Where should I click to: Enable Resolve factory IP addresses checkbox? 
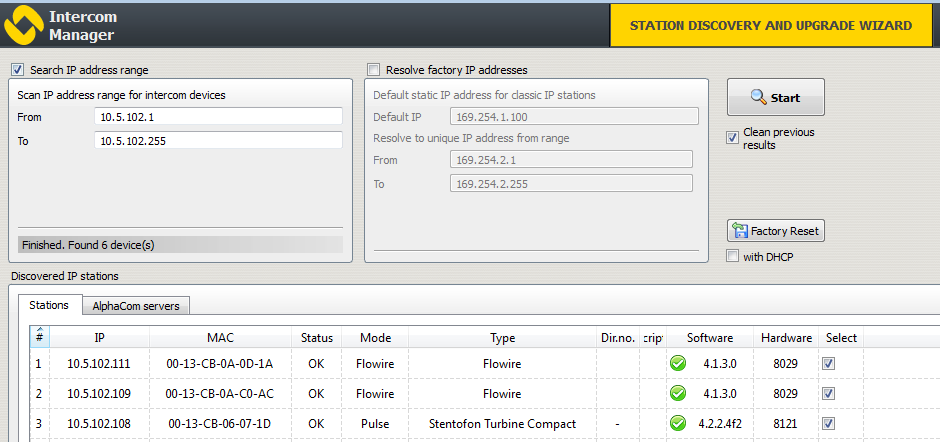pos(373,70)
